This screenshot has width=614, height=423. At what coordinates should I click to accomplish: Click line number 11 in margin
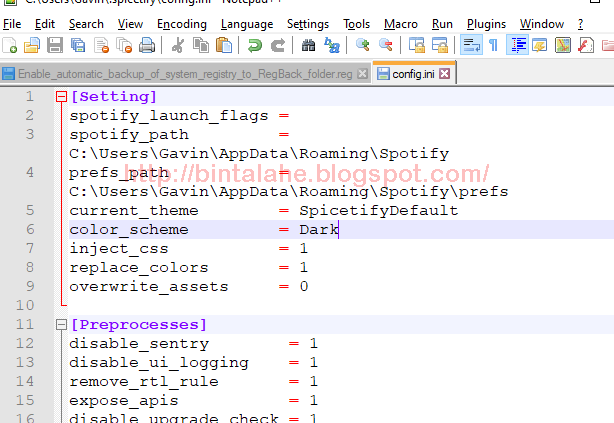pos(25,324)
